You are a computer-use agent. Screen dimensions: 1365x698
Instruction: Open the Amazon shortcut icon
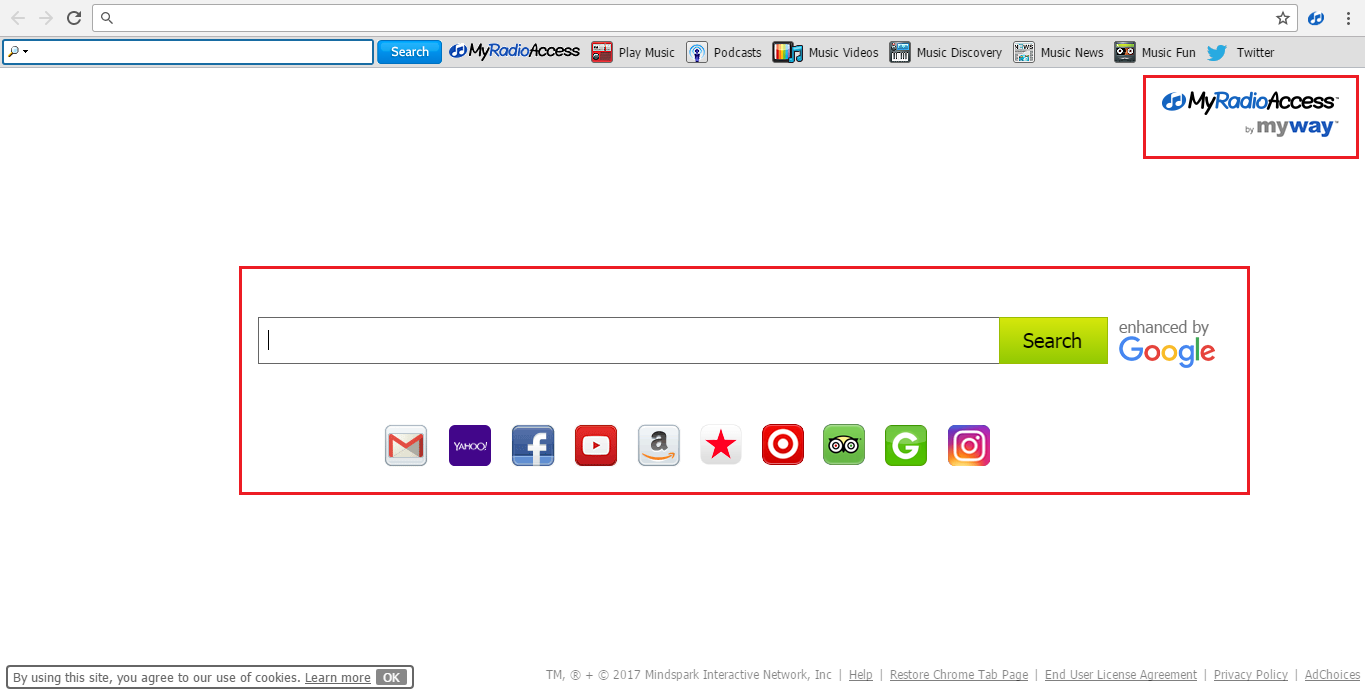[659, 445]
